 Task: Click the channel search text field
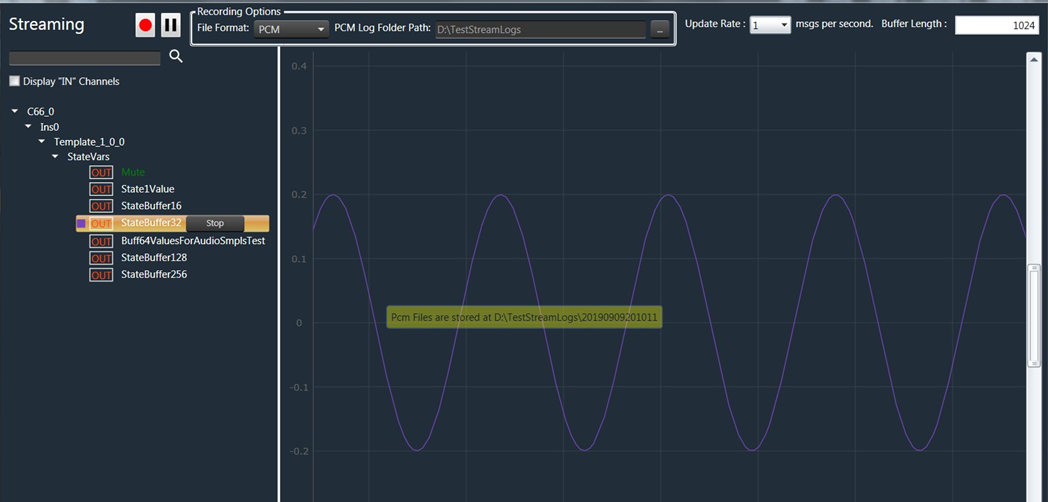(85, 58)
